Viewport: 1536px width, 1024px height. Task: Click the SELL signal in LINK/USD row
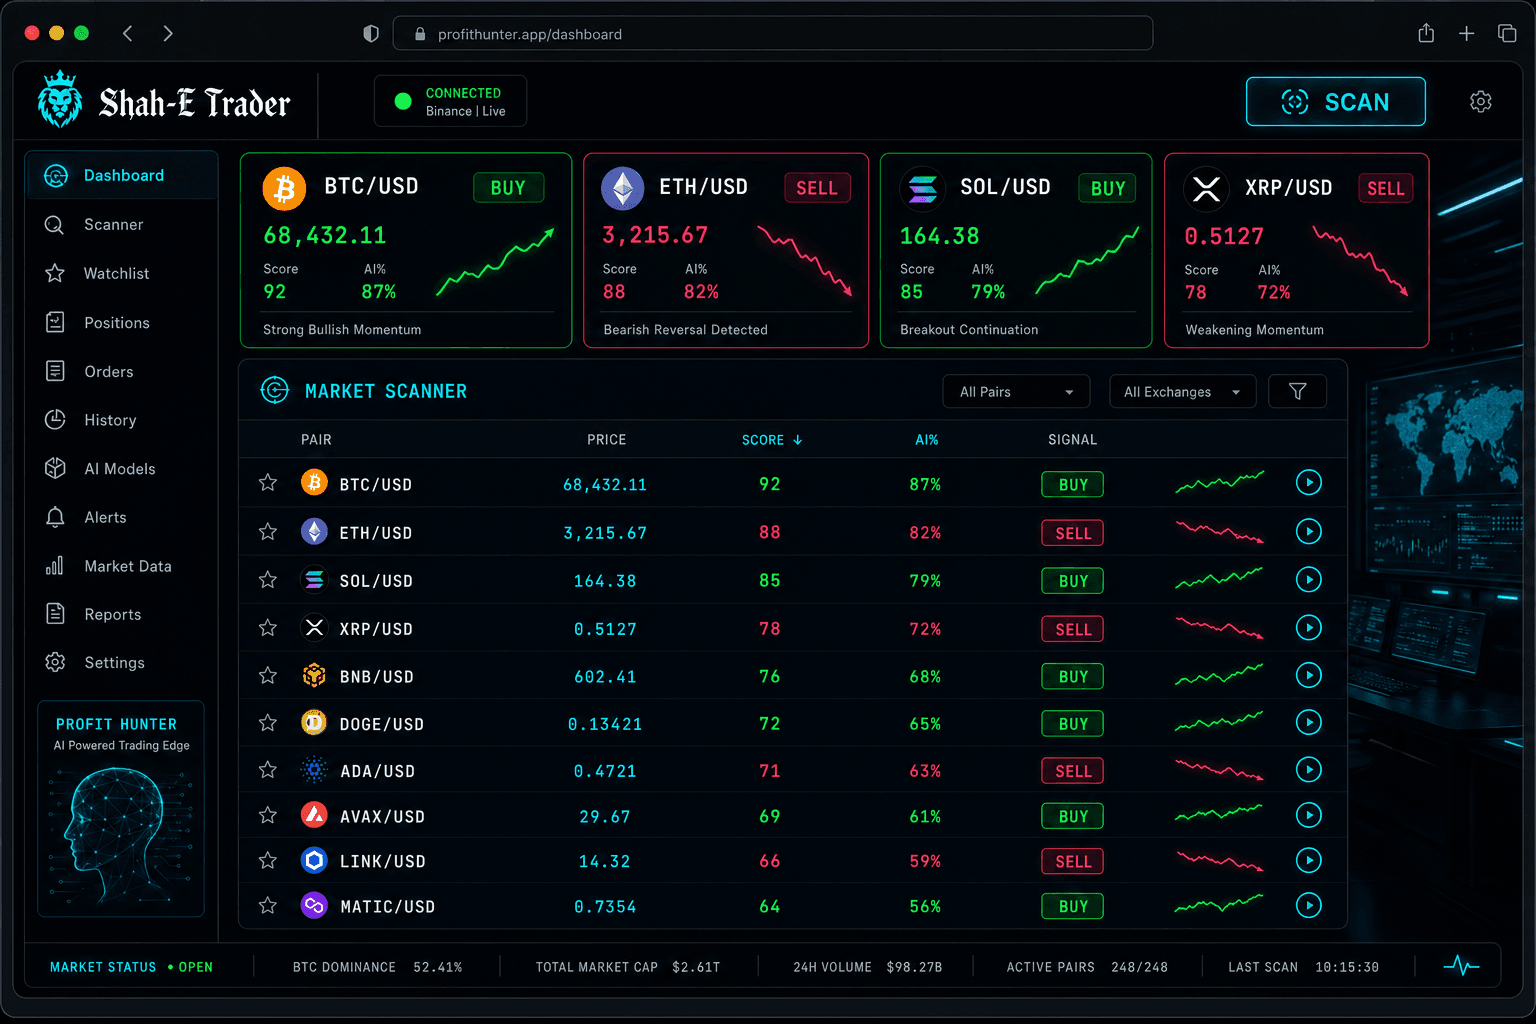click(1073, 861)
